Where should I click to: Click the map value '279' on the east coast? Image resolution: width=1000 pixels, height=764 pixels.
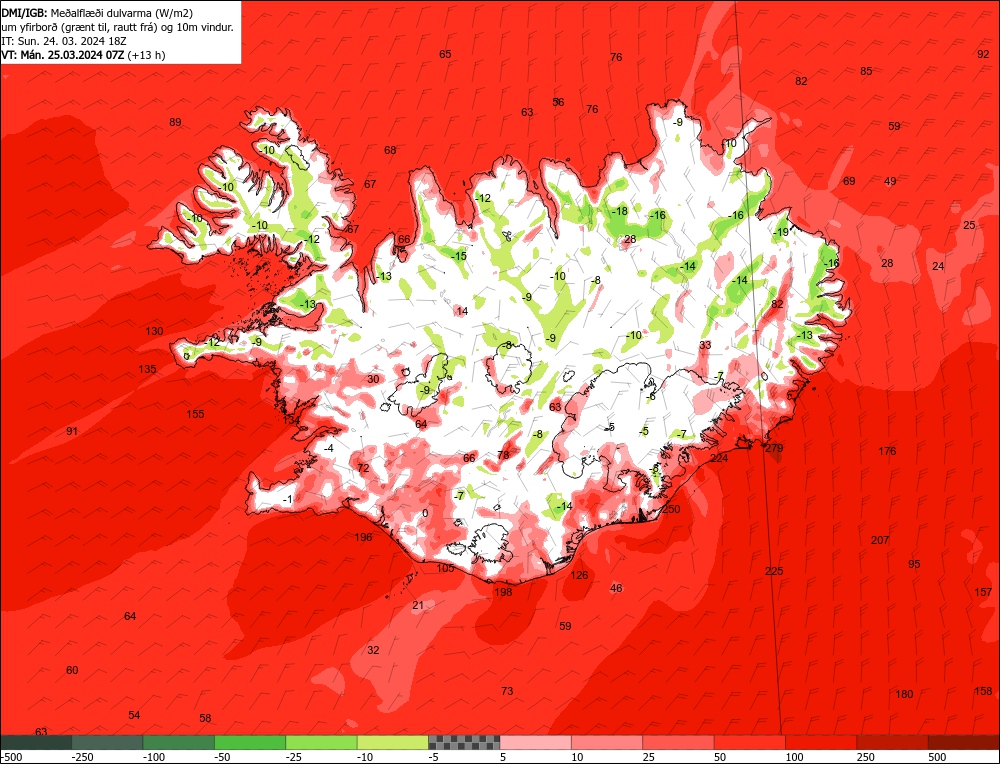coord(774,448)
